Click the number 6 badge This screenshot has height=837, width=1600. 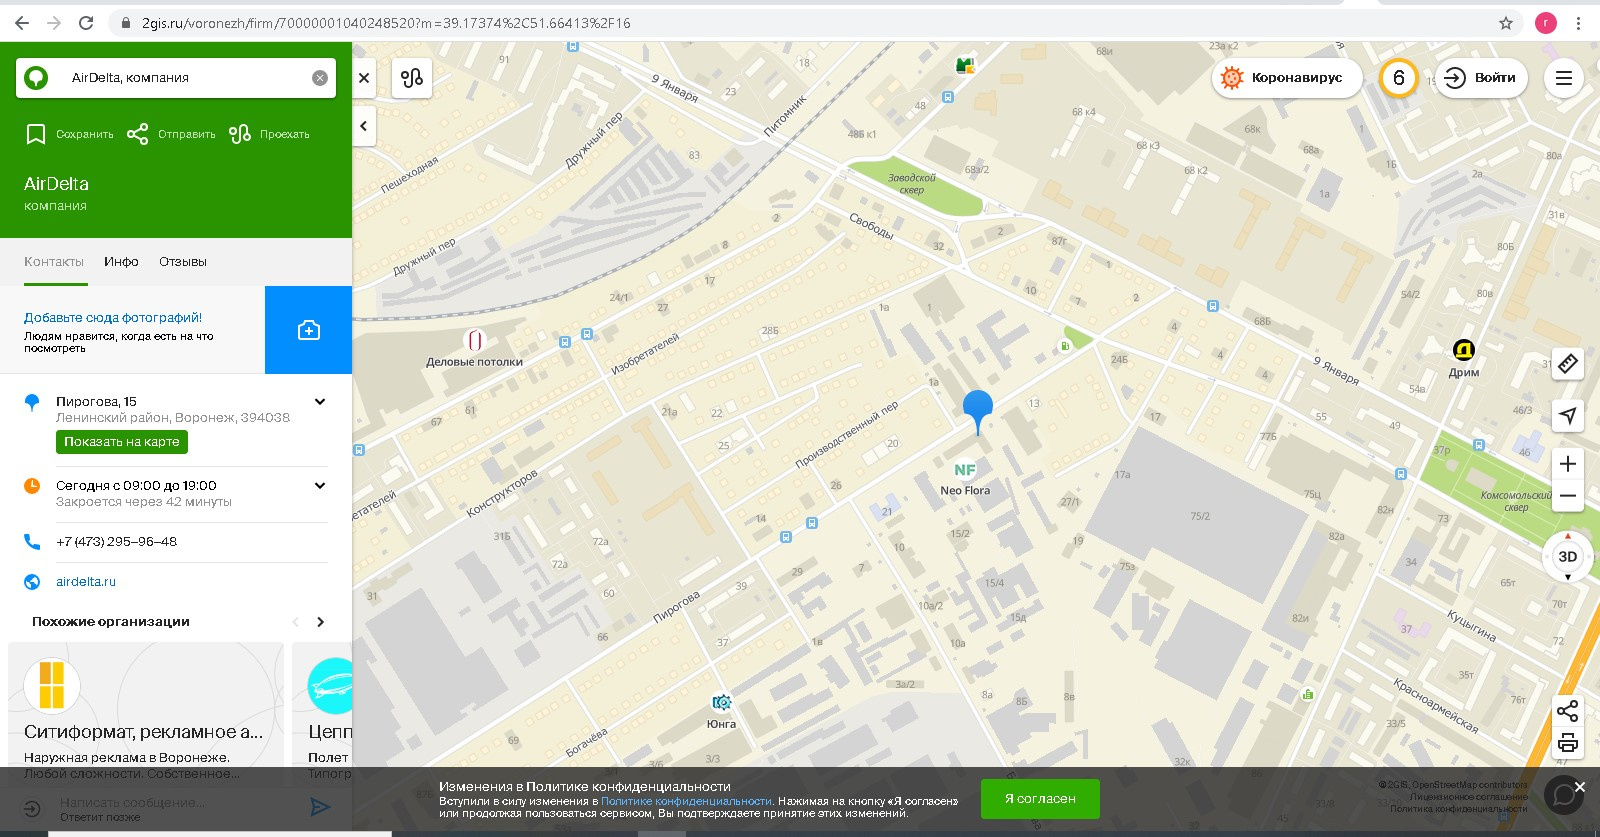[x=1398, y=77]
